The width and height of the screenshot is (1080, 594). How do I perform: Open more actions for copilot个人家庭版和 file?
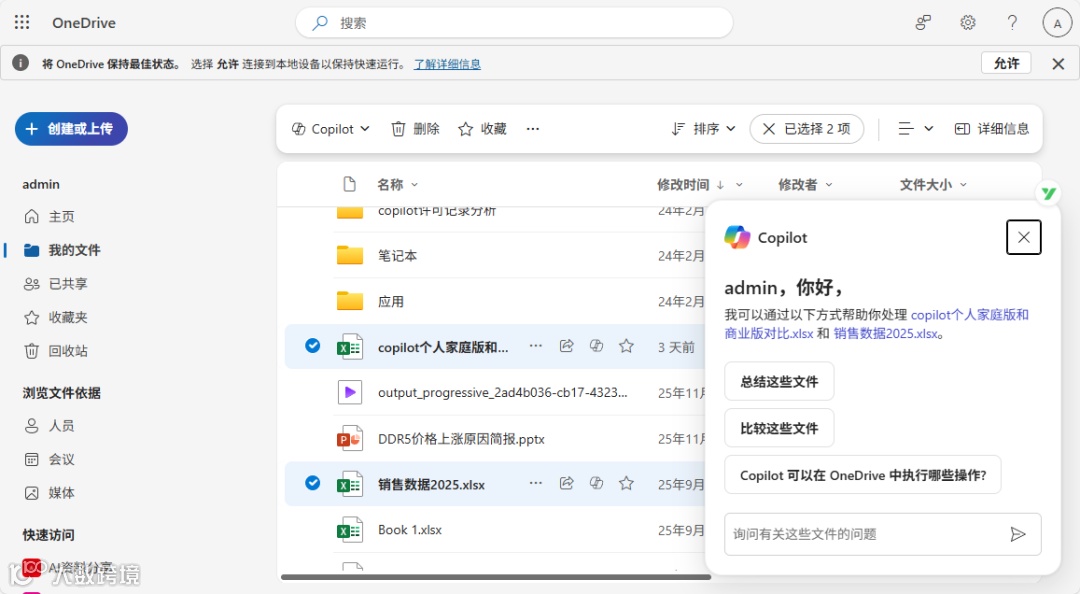point(535,346)
